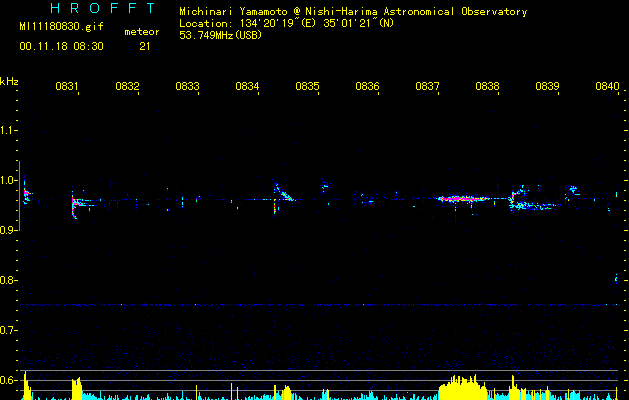Click the 0836 time marker
This screenshot has width=629, height=400.
pos(367,86)
